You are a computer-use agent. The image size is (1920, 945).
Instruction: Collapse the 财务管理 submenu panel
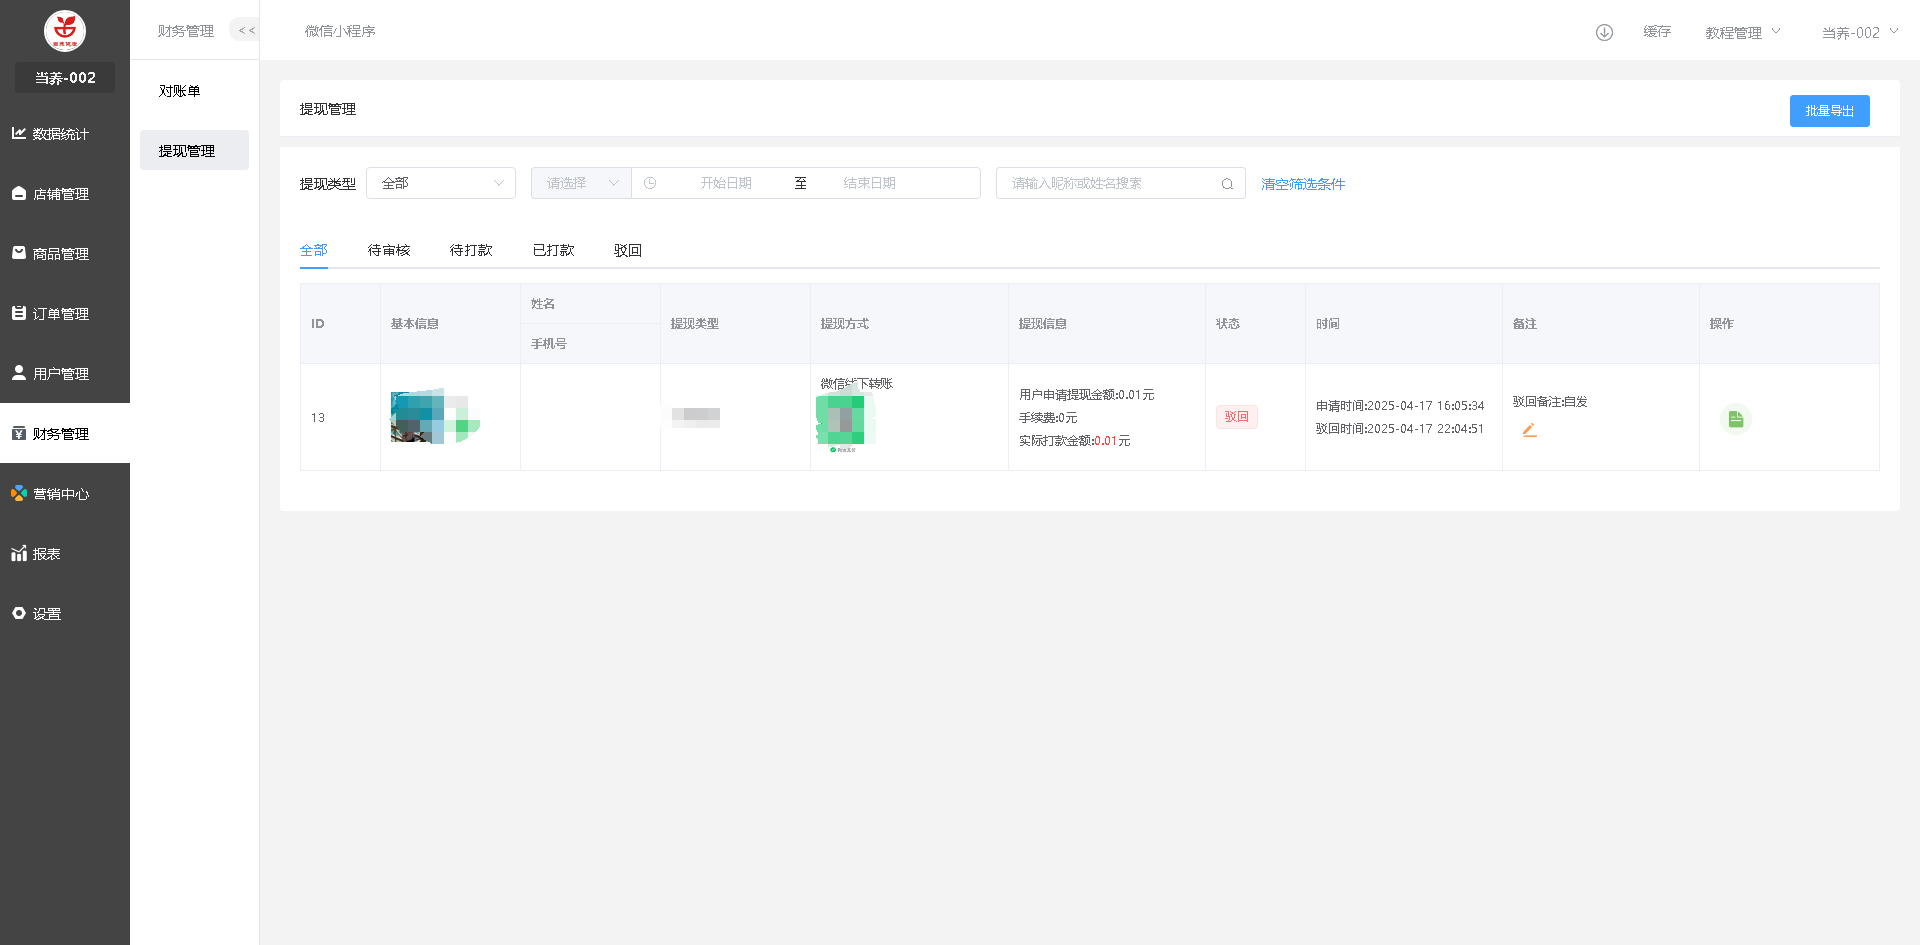(x=246, y=31)
